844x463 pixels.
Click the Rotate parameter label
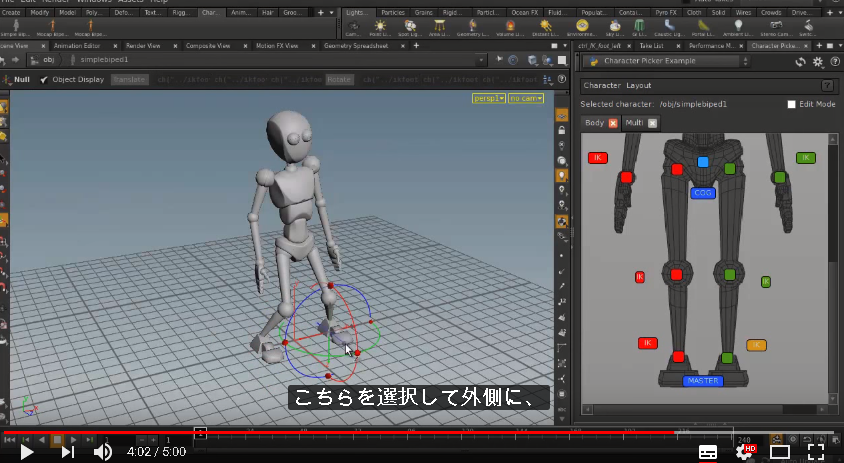click(x=339, y=80)
